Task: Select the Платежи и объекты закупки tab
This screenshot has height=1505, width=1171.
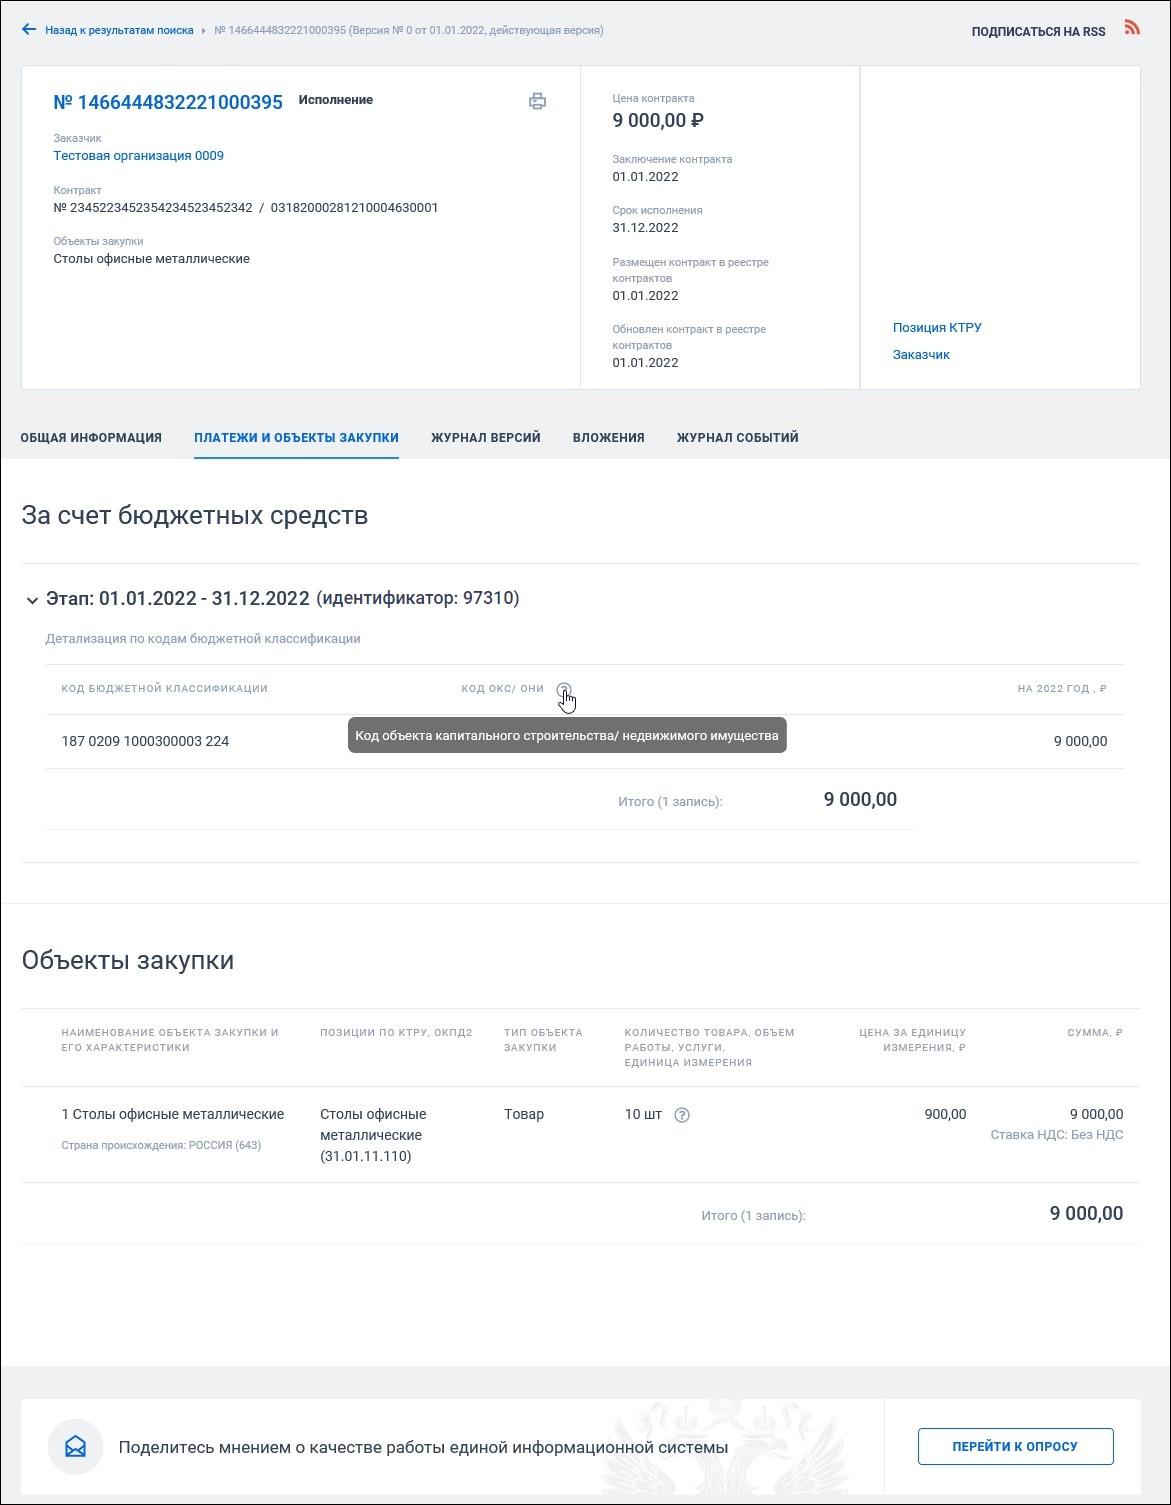Action: [296, 438]
